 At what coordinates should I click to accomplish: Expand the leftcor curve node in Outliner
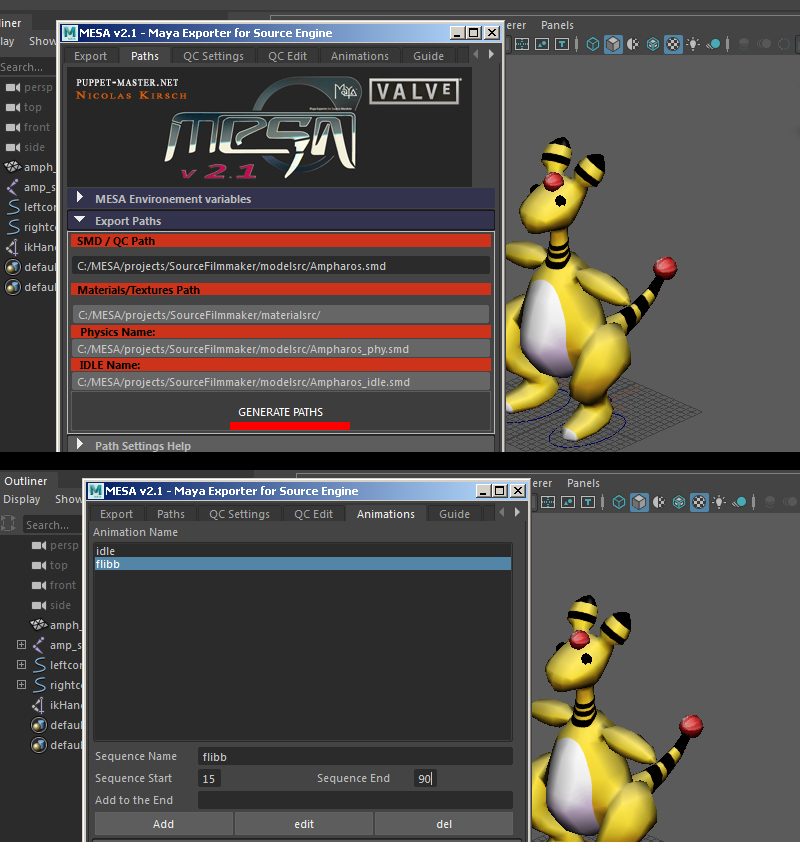pos(21,664)
